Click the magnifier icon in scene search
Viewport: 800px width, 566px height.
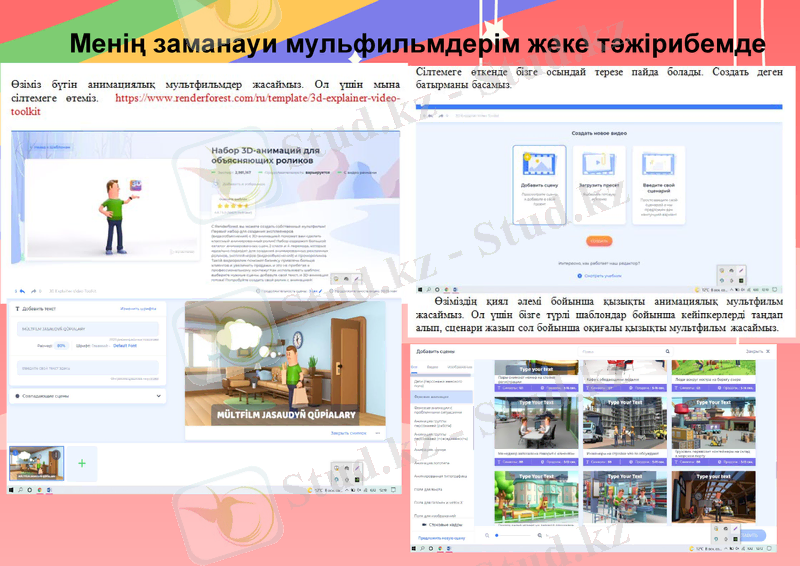(667, 352)
